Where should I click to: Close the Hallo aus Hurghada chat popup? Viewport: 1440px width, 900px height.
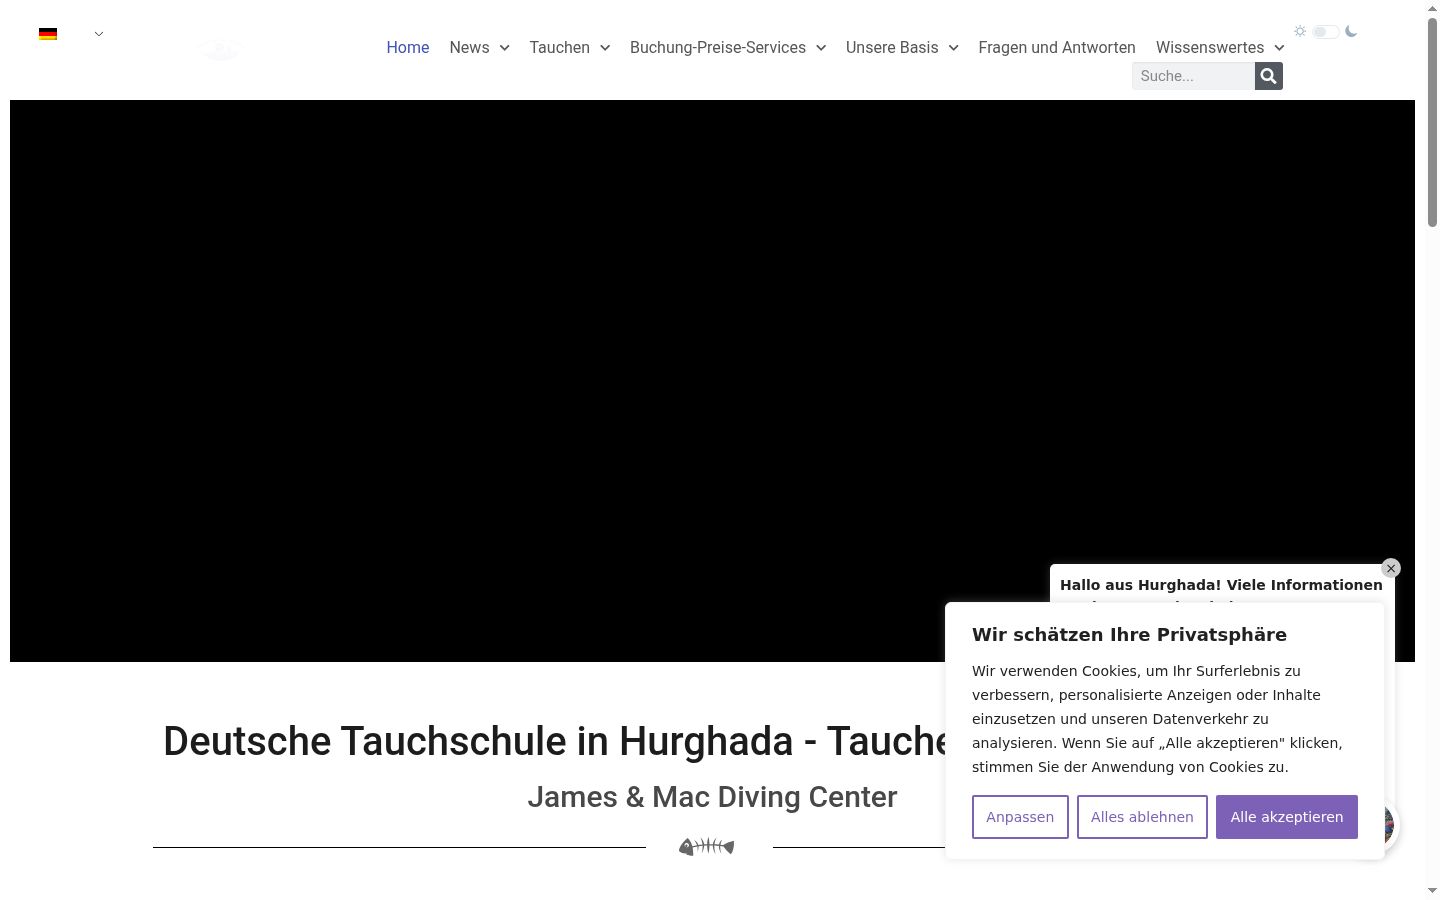[x=1391, y=568]
